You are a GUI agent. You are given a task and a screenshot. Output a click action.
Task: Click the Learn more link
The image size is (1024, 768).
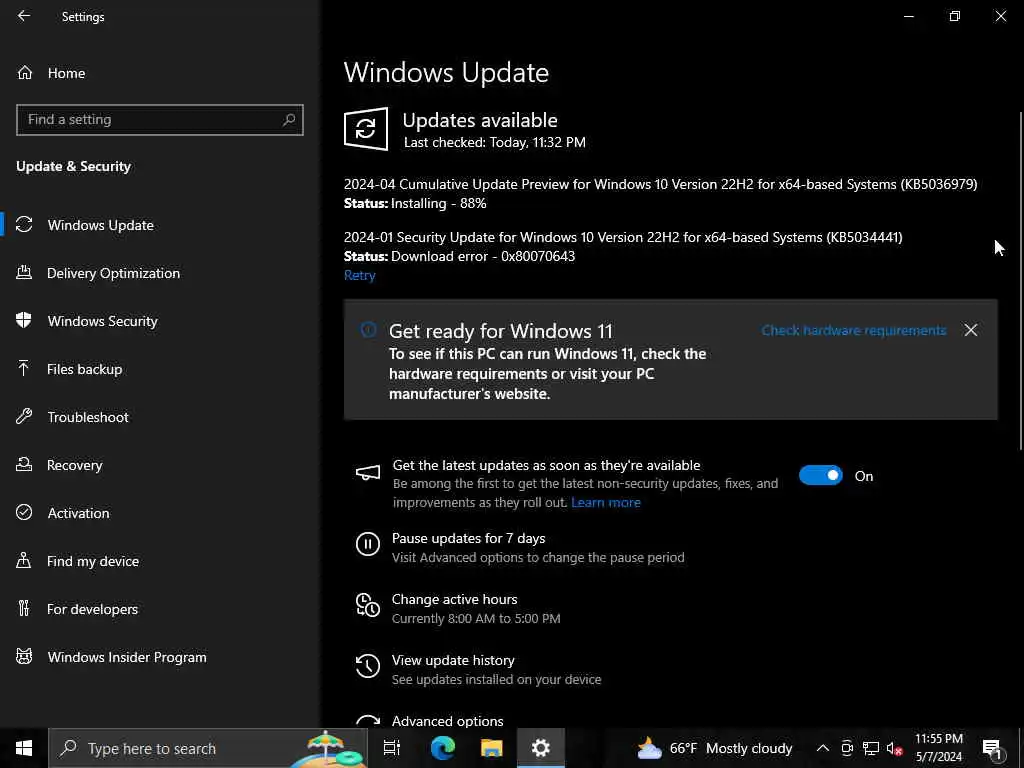pyautogui.click(x=606, y=503)
